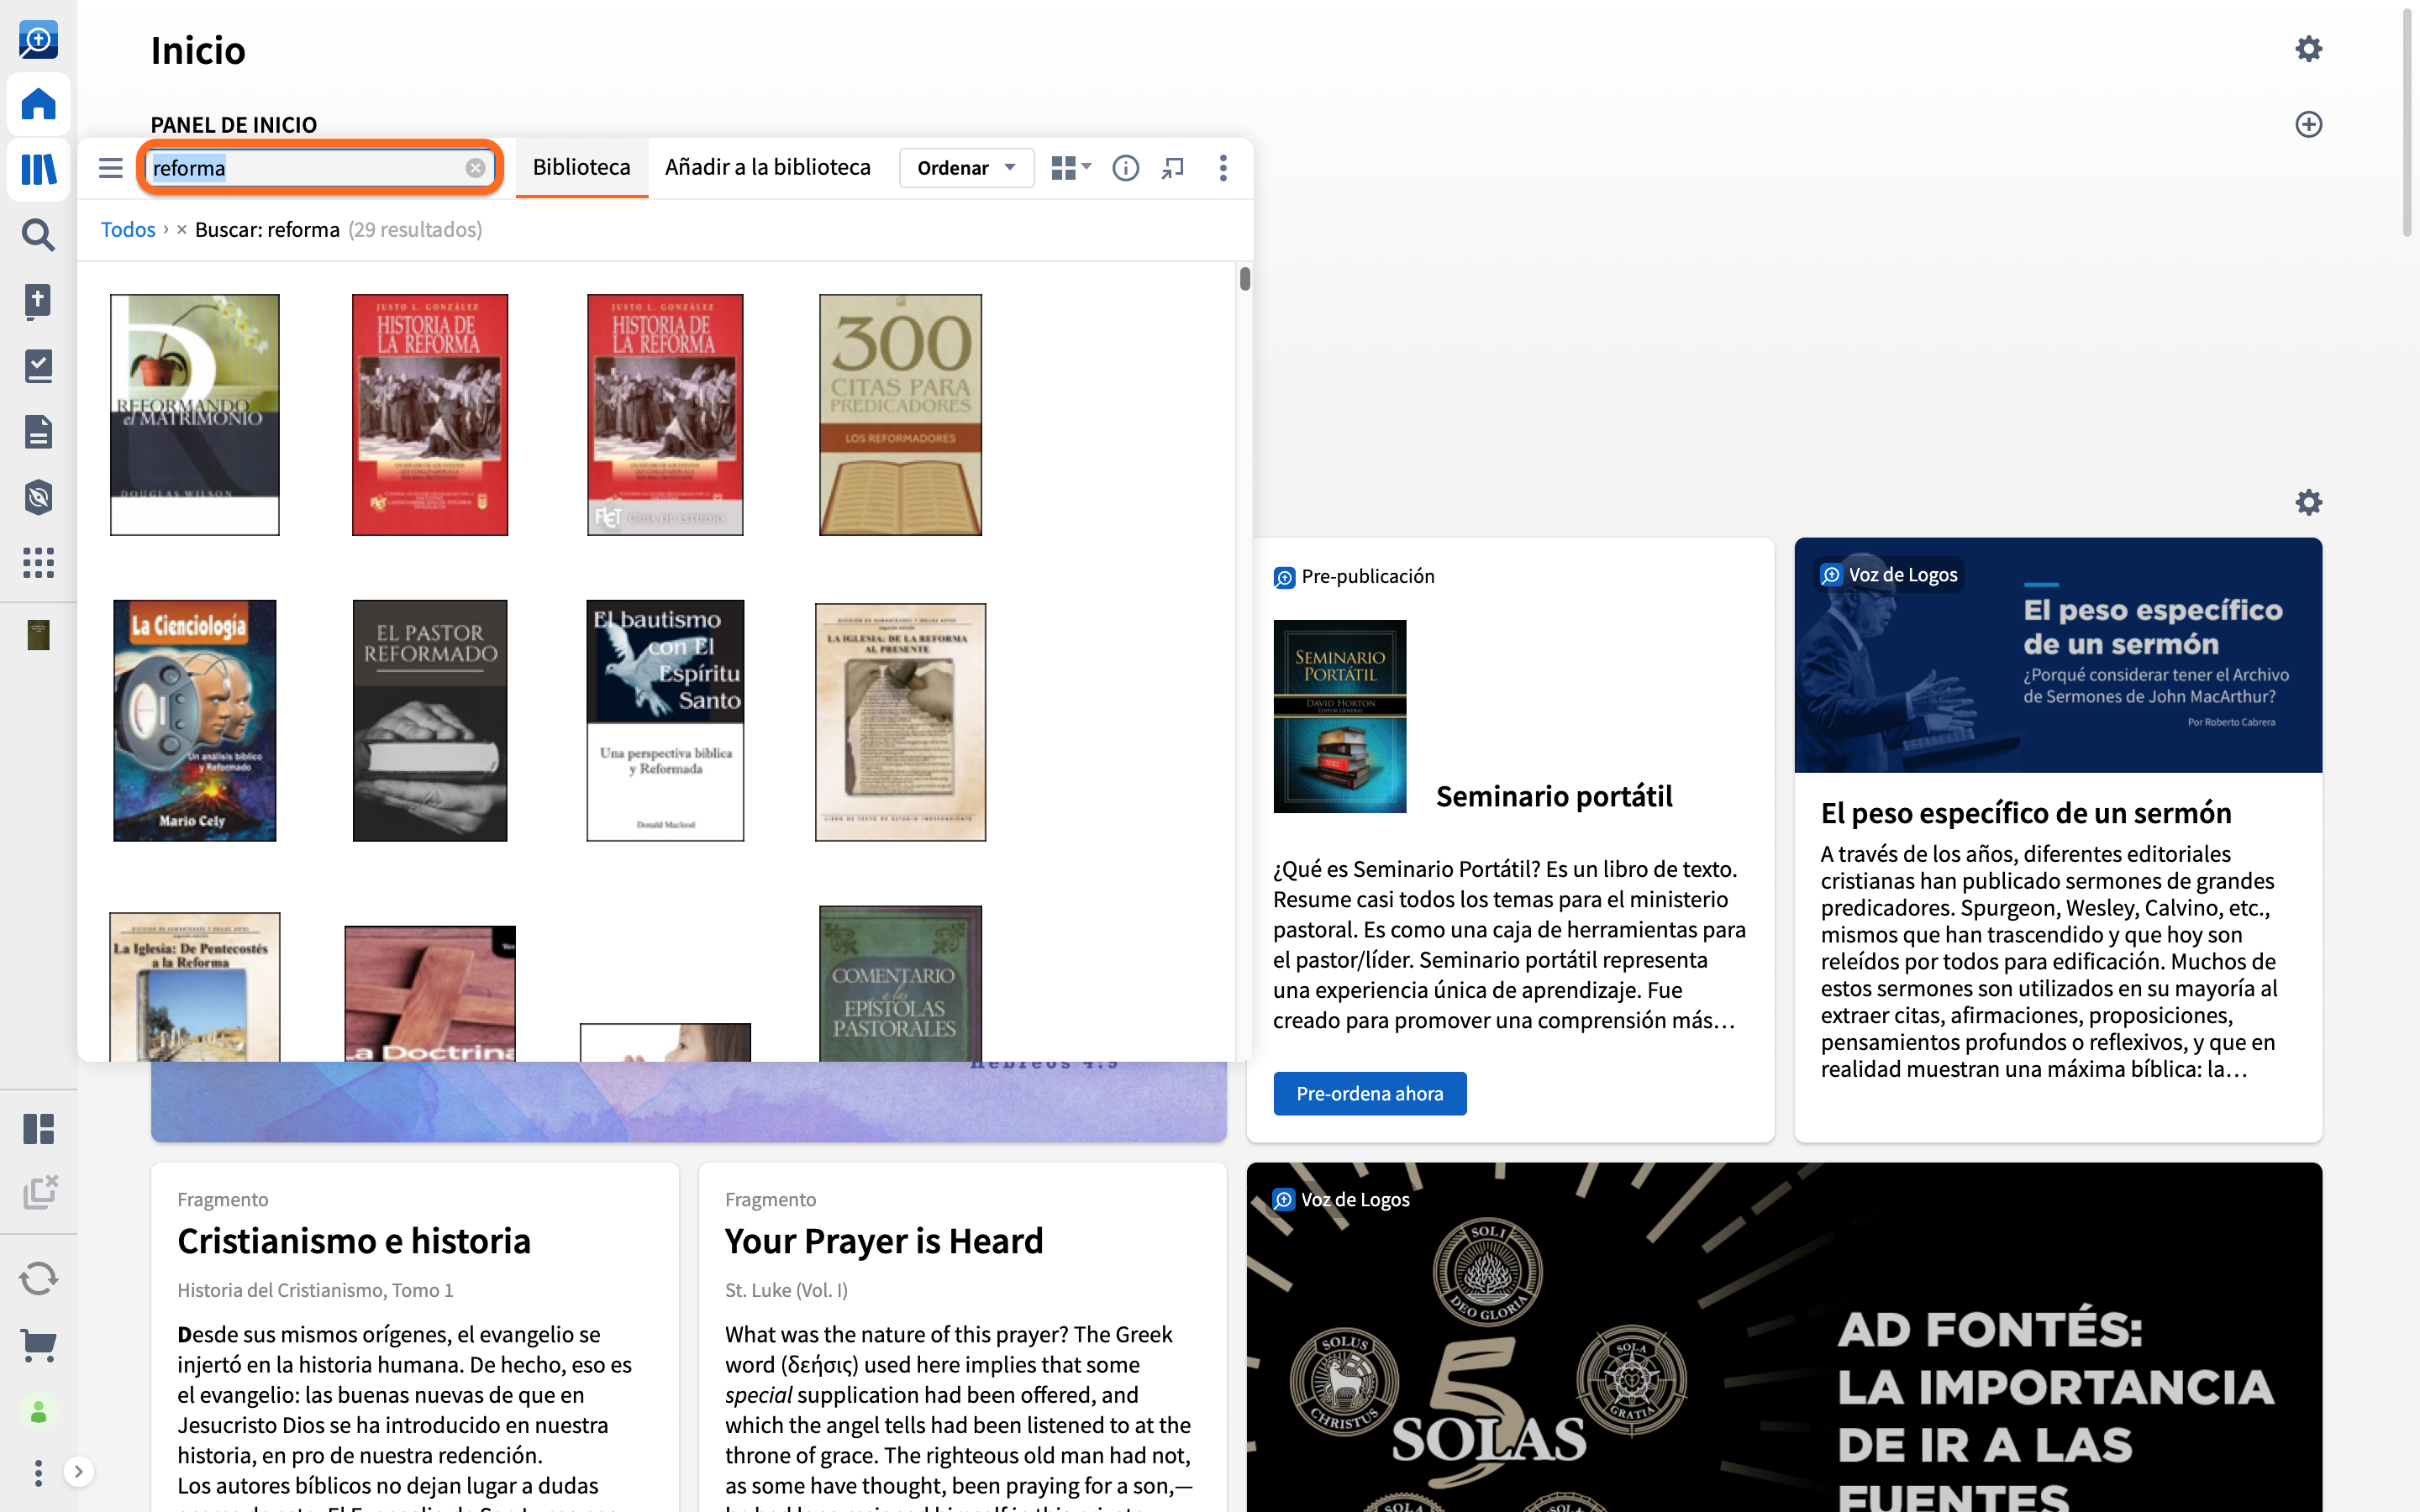Viewport: 2420px width, 1512px height.
Task: Remove the Buscar: reforma filter
Action: click(x=182, y=229)
